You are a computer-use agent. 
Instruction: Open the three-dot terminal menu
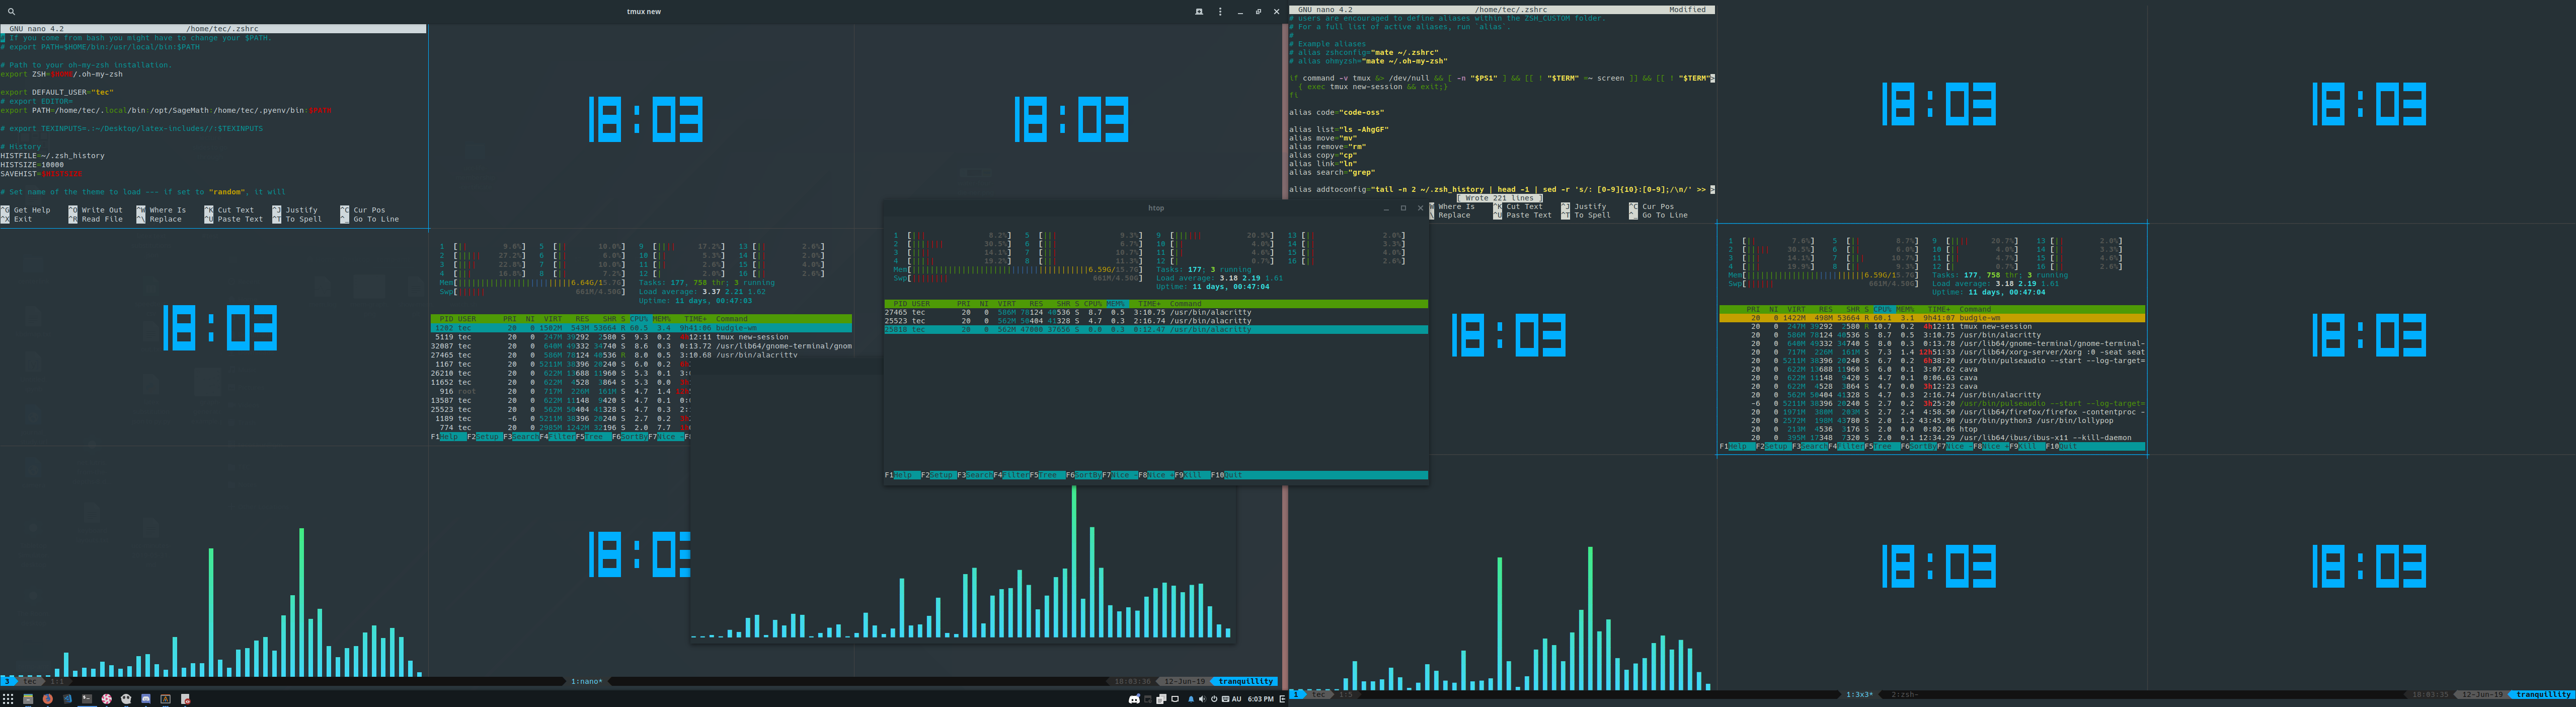(x=1220, y=12)
